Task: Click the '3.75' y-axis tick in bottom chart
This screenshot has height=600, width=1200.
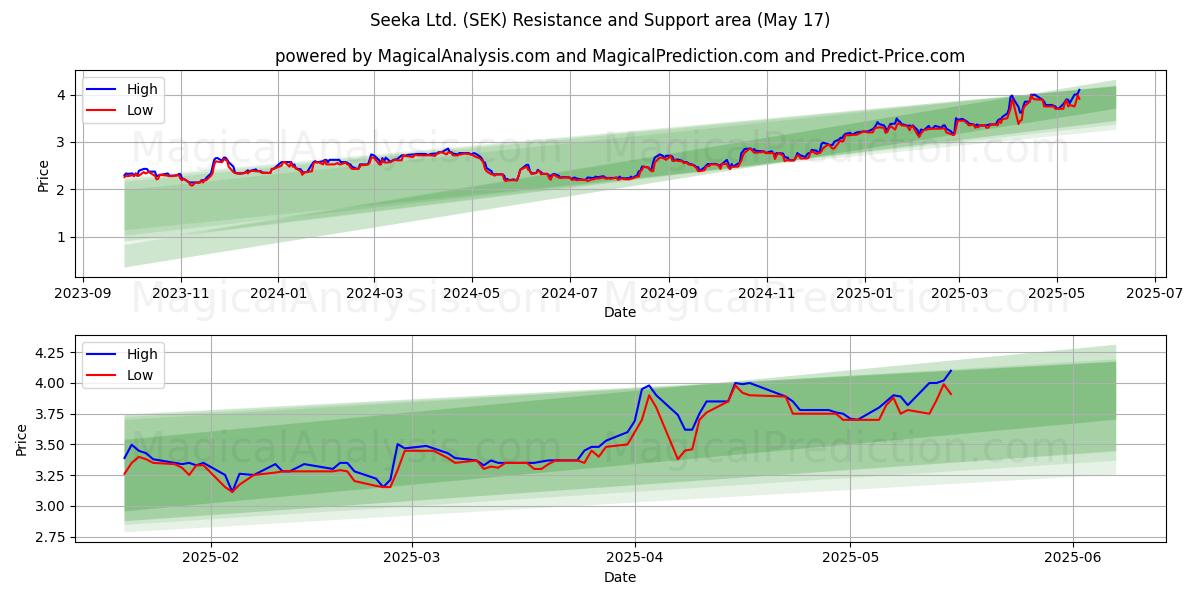Action: pos(50,414)
